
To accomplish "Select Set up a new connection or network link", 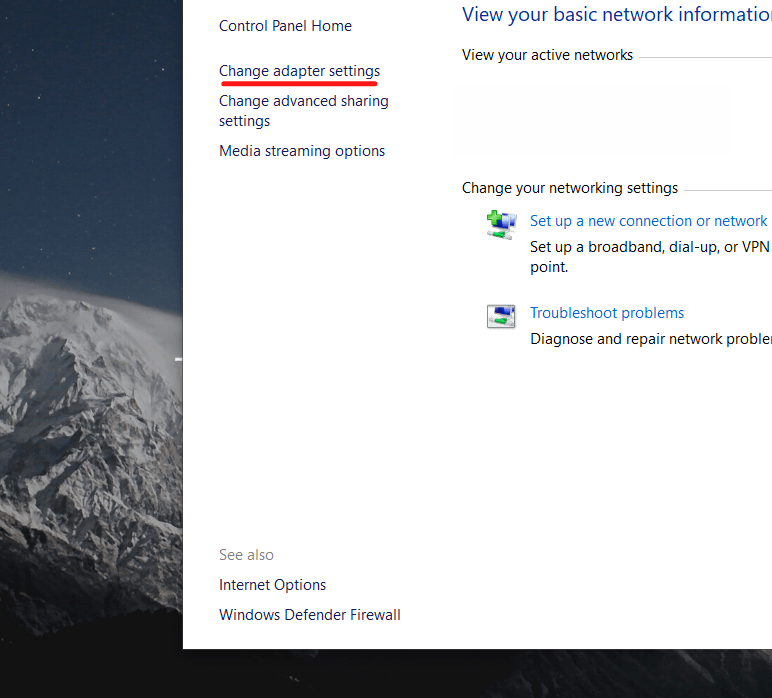I will click(x=648, y=221).
